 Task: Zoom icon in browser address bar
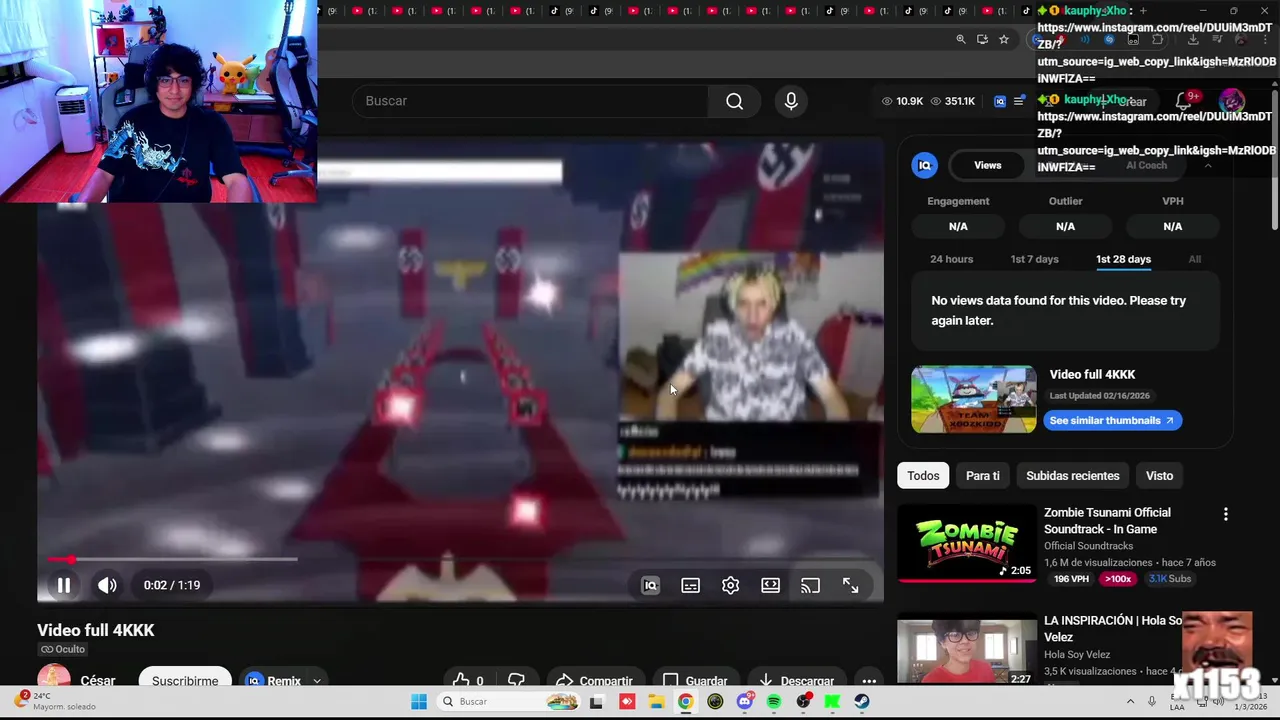[960, 40]
